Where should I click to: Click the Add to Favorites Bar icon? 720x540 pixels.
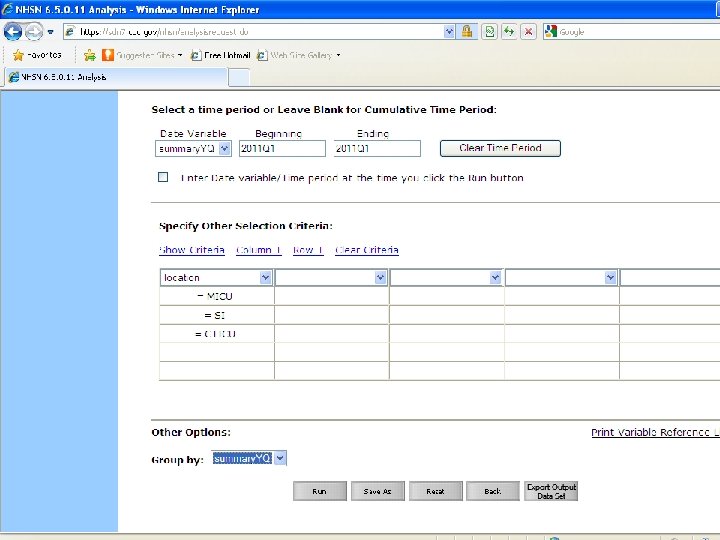(x=90, y=55)
